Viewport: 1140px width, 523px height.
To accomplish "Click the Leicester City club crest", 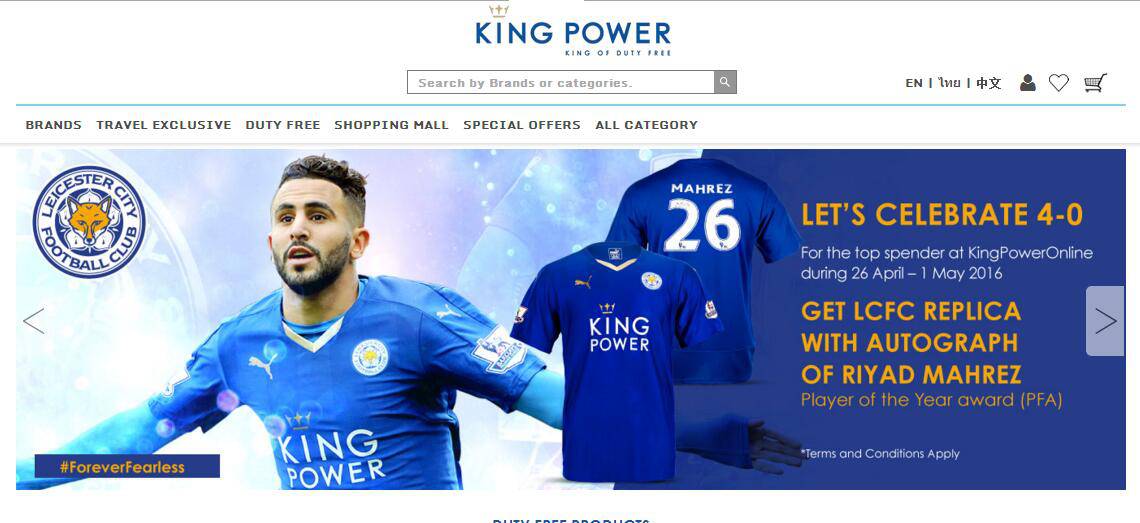I will (89, 222).
